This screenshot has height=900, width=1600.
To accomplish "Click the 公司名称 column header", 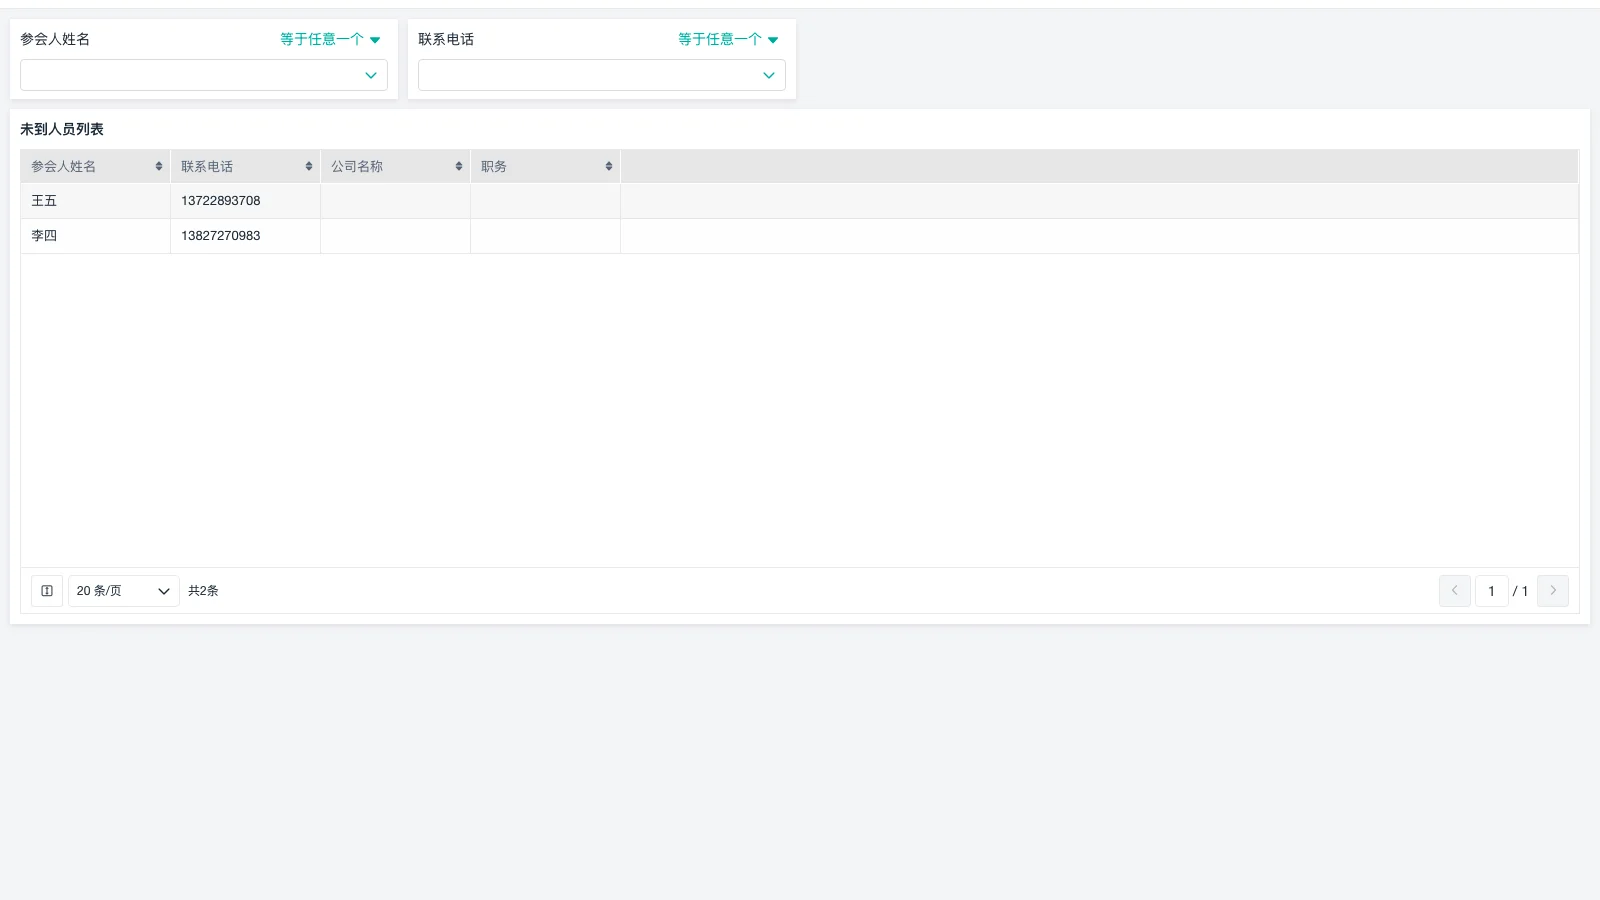I will (357, 166).
